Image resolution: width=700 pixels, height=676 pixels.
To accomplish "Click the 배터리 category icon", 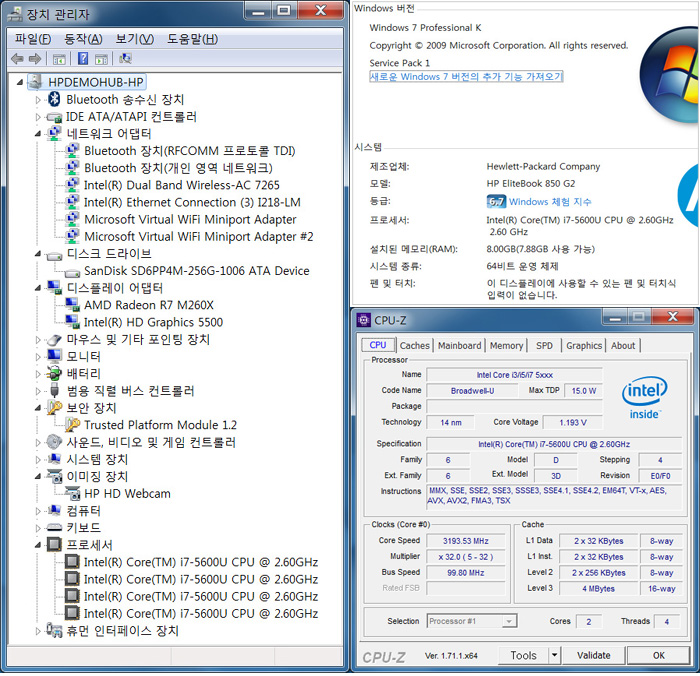I will tap(54, 373).
